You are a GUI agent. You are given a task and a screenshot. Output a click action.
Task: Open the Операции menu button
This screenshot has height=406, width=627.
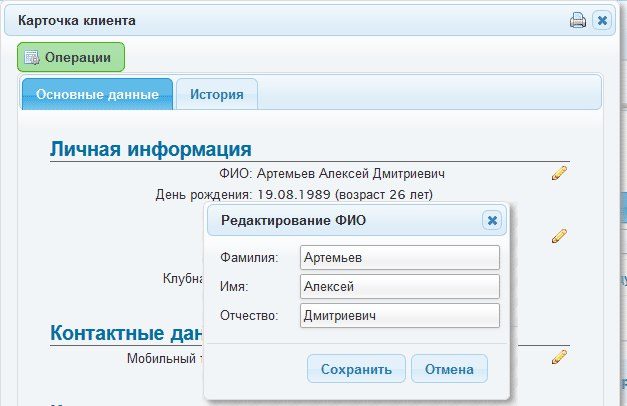[71, 57]
